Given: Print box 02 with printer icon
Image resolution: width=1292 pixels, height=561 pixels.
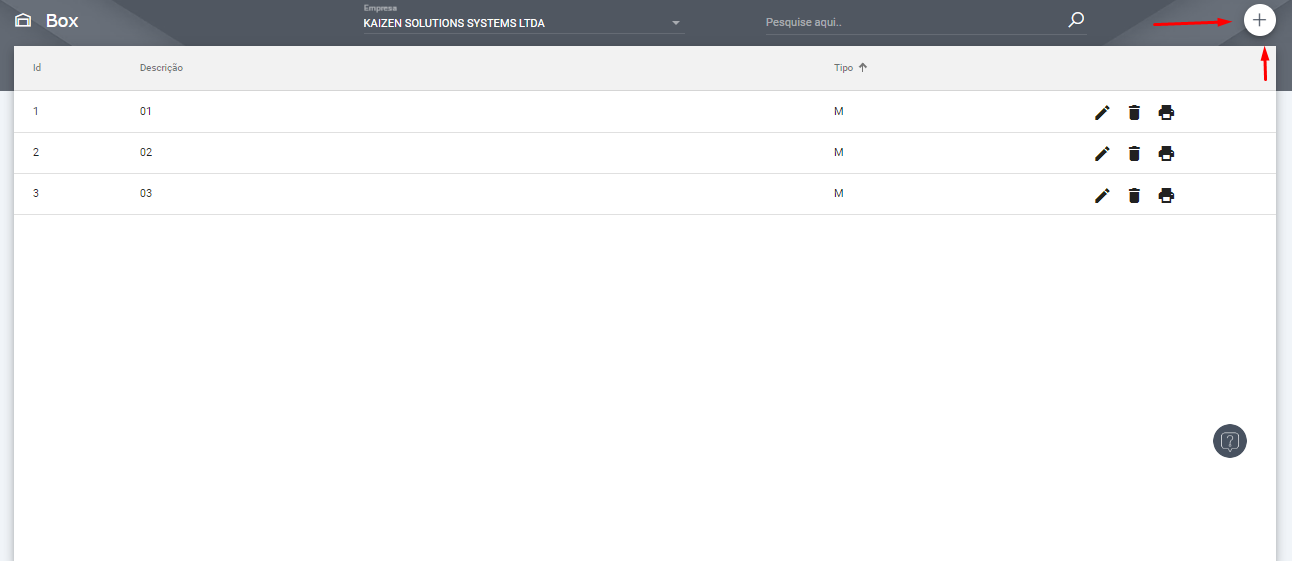Looking at the screenshot, I should (x=1166, y=153).
